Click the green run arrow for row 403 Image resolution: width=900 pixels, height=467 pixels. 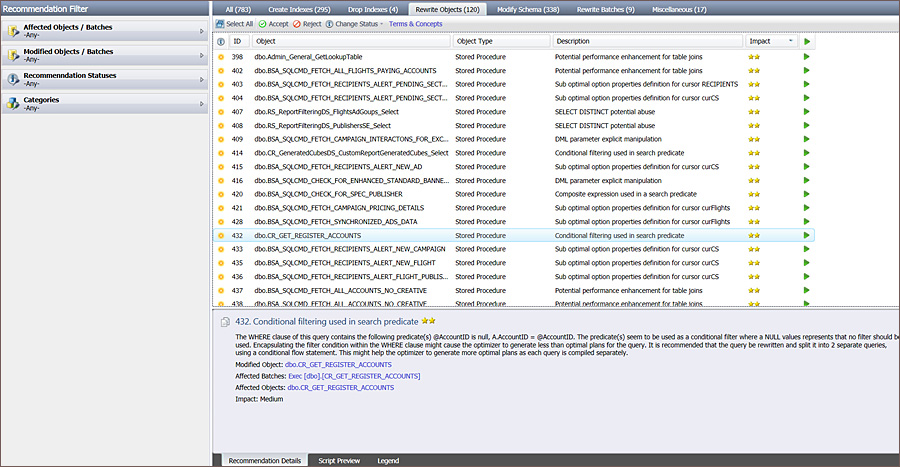806,84
